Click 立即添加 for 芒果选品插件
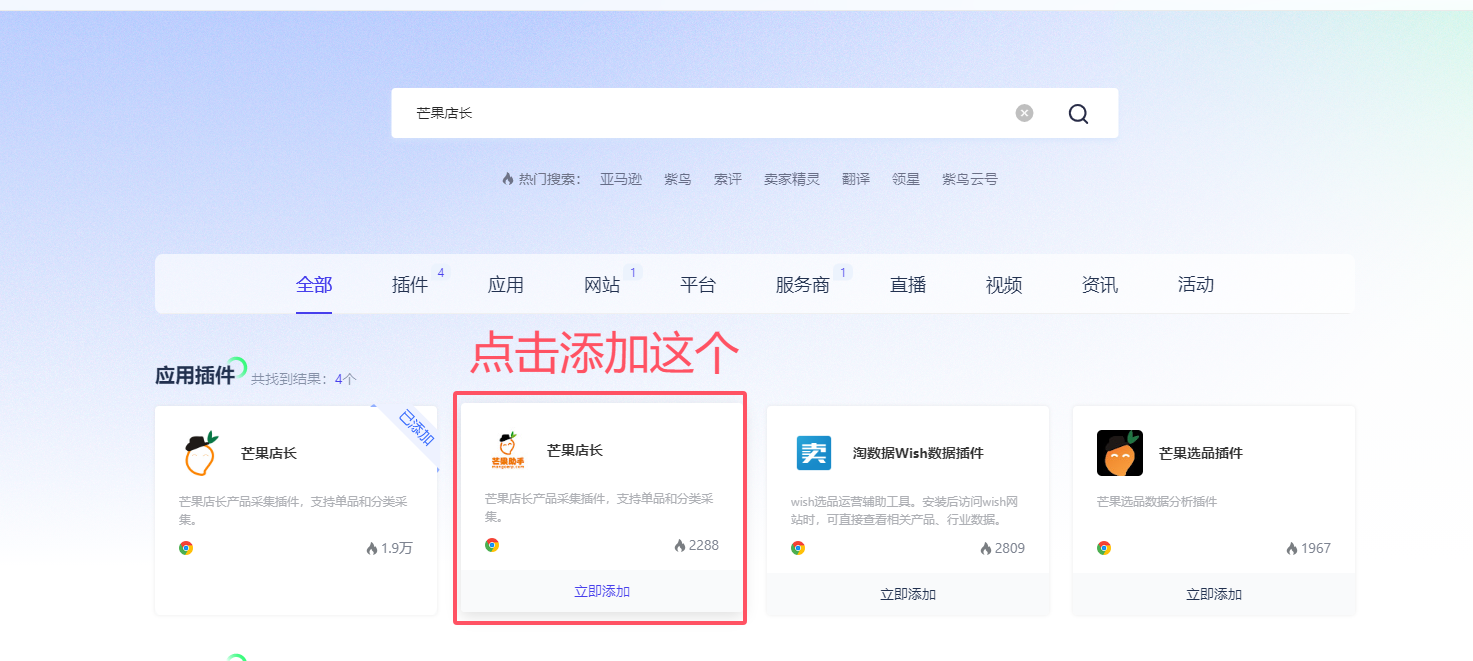1473x661 pixels. tap(1214, 594)
